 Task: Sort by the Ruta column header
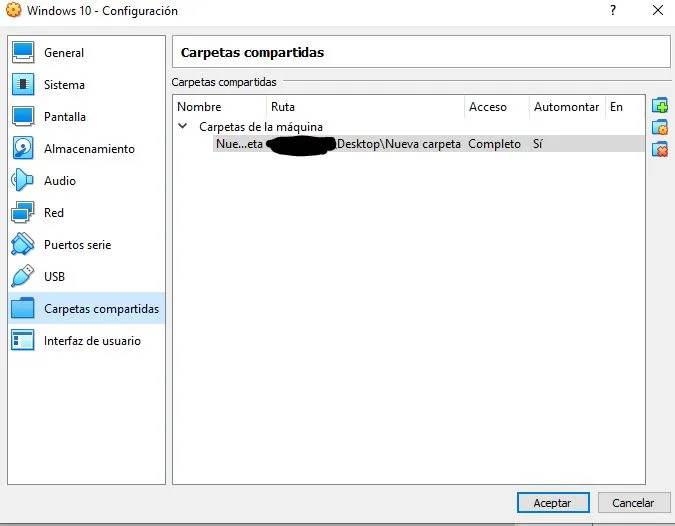coord(366,107)
